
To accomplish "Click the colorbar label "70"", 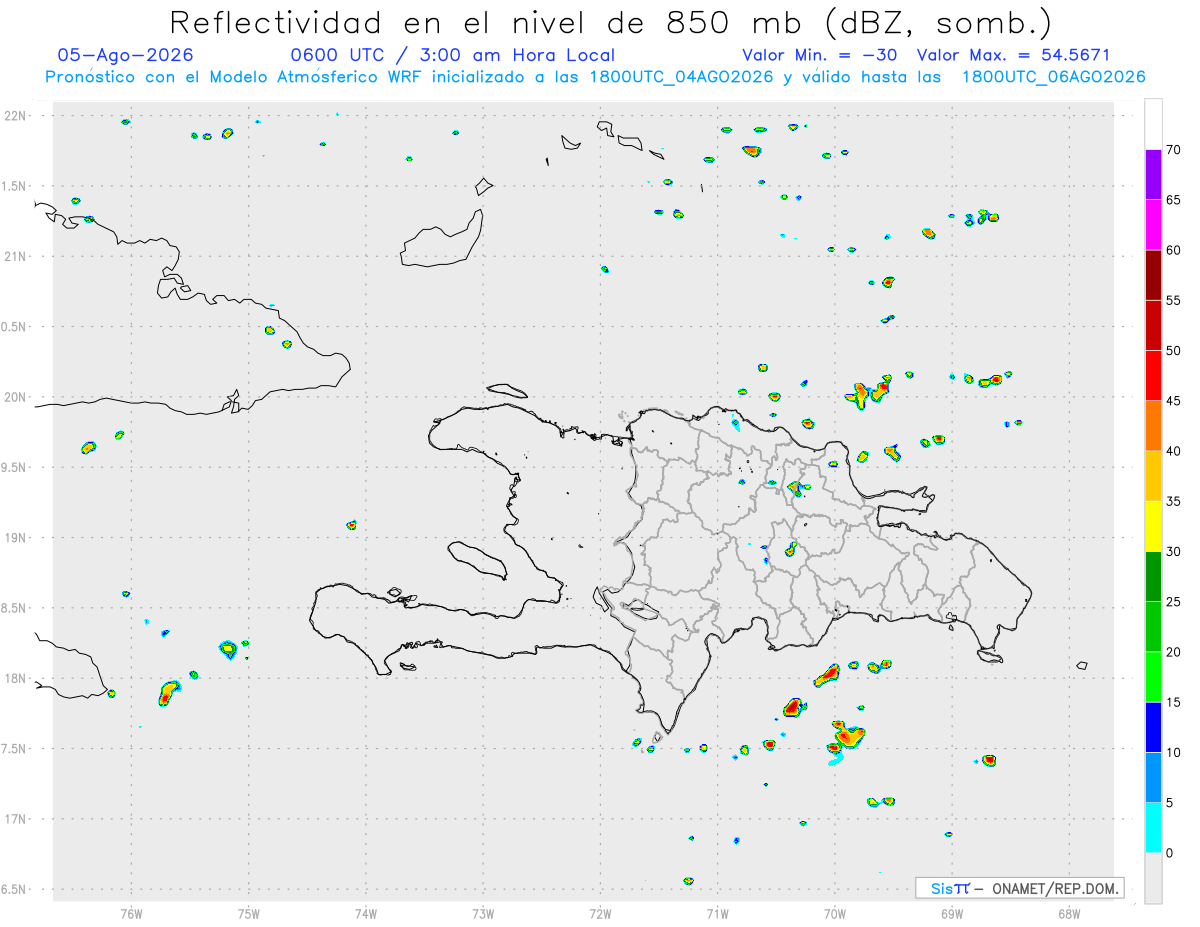I will pyautogui.click(x=1173, y=150).
